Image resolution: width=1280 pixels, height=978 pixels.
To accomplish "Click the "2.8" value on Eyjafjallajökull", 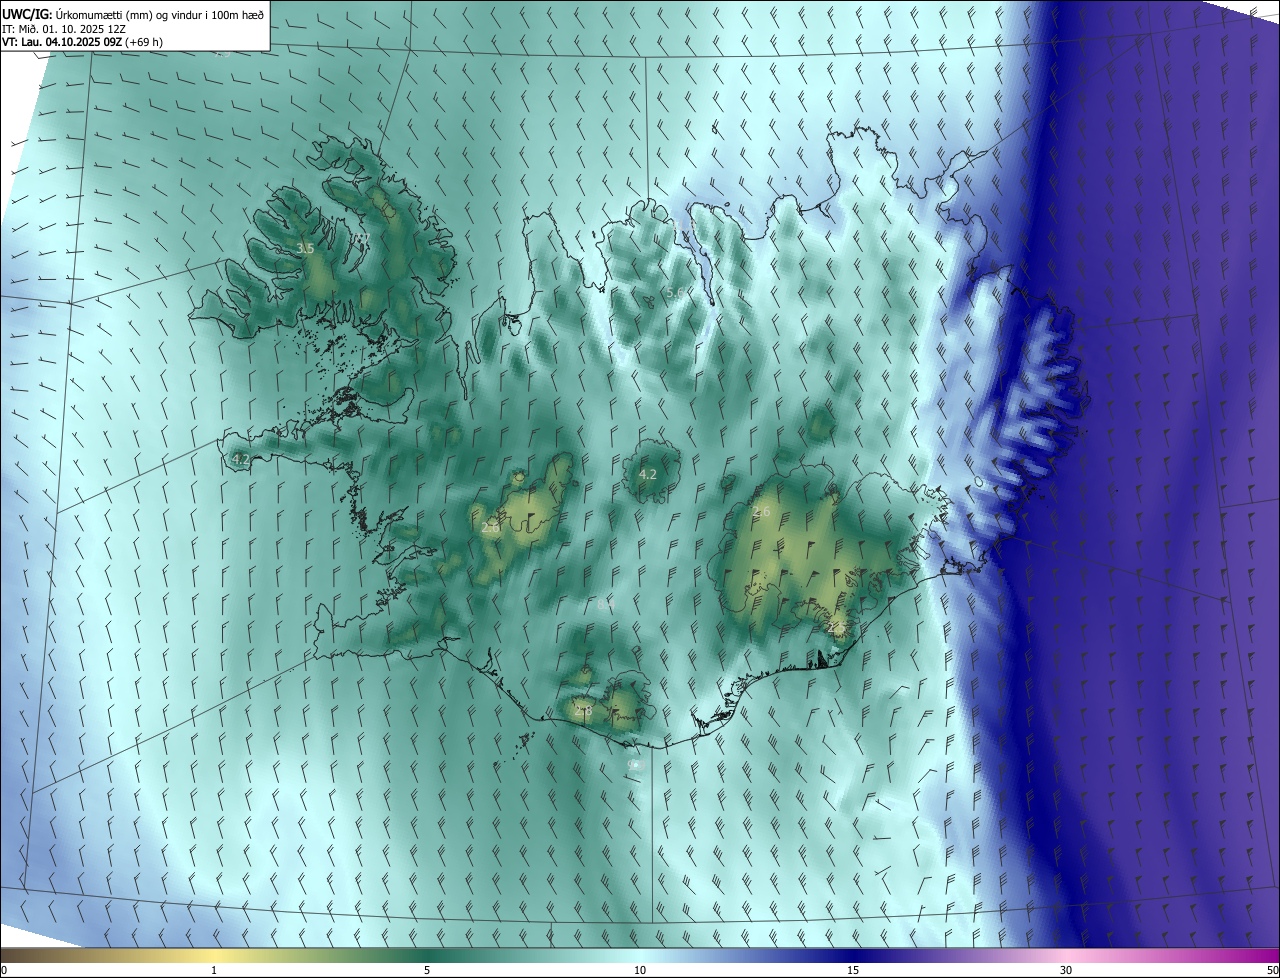I will pyautogui.click(x=583, y=711).
